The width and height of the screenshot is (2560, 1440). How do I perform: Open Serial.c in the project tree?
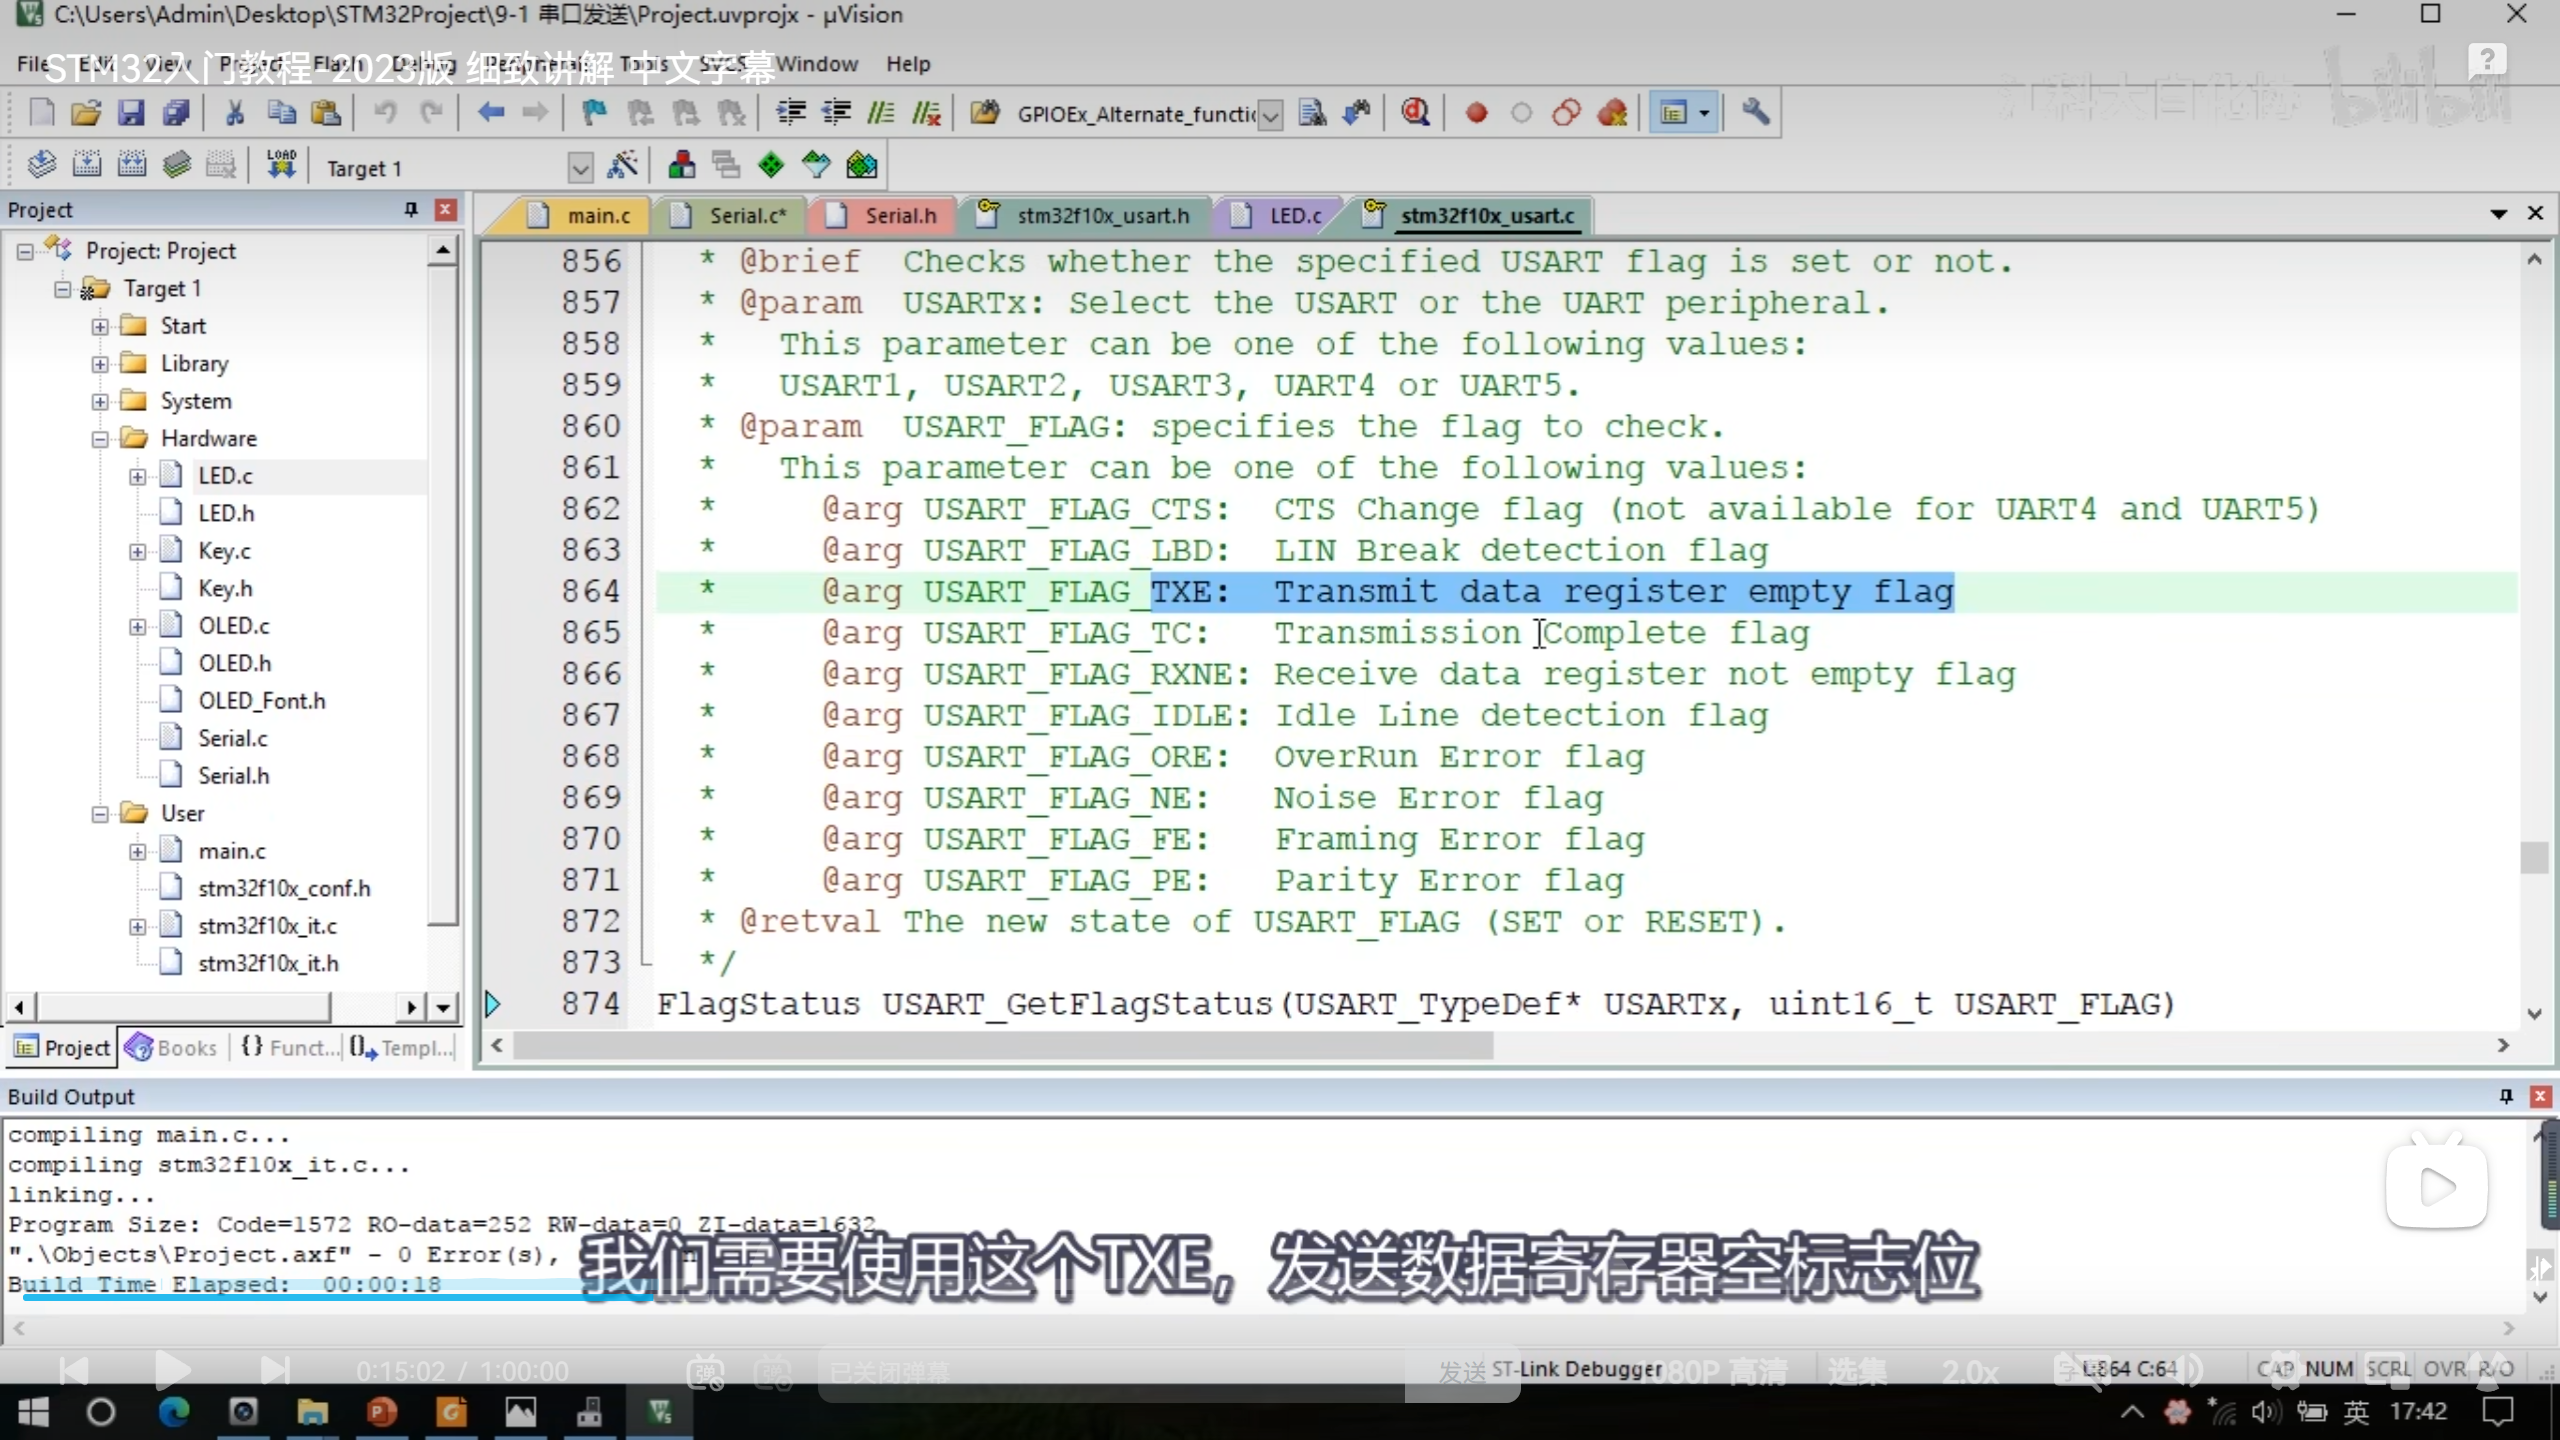tap(232, 738)
